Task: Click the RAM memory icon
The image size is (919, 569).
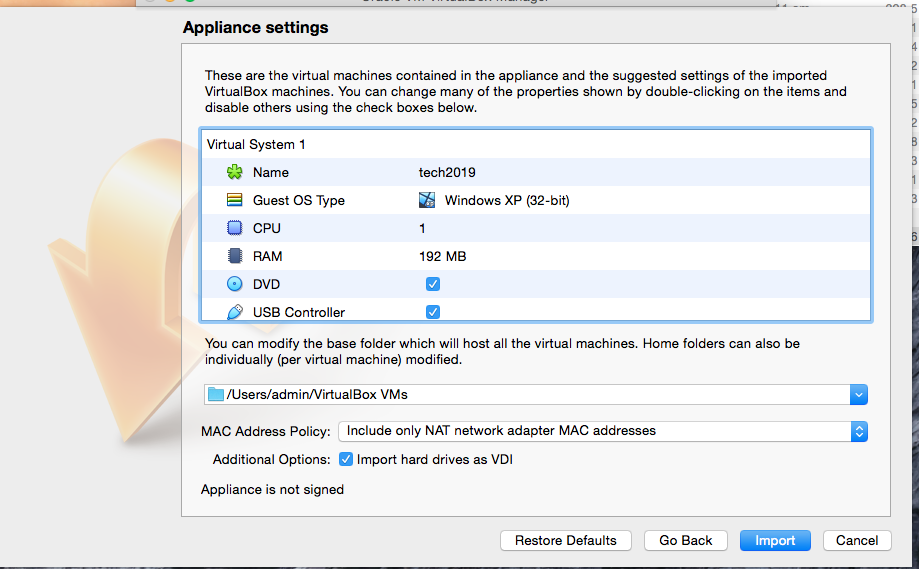Action: pyautogui.click(x=234, y=256)
